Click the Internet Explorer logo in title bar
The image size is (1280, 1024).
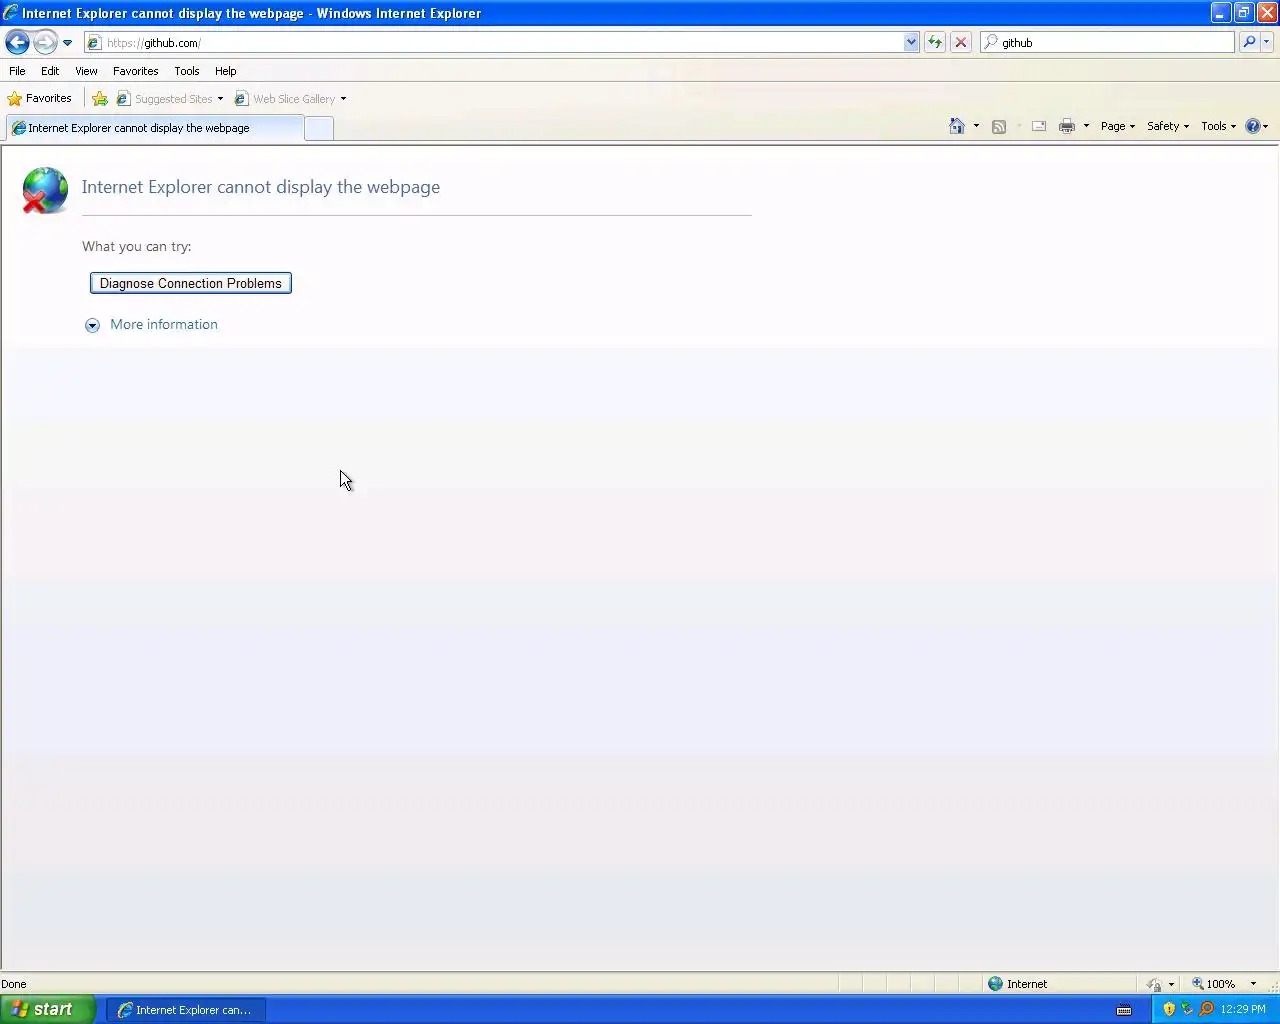(11, 13)
